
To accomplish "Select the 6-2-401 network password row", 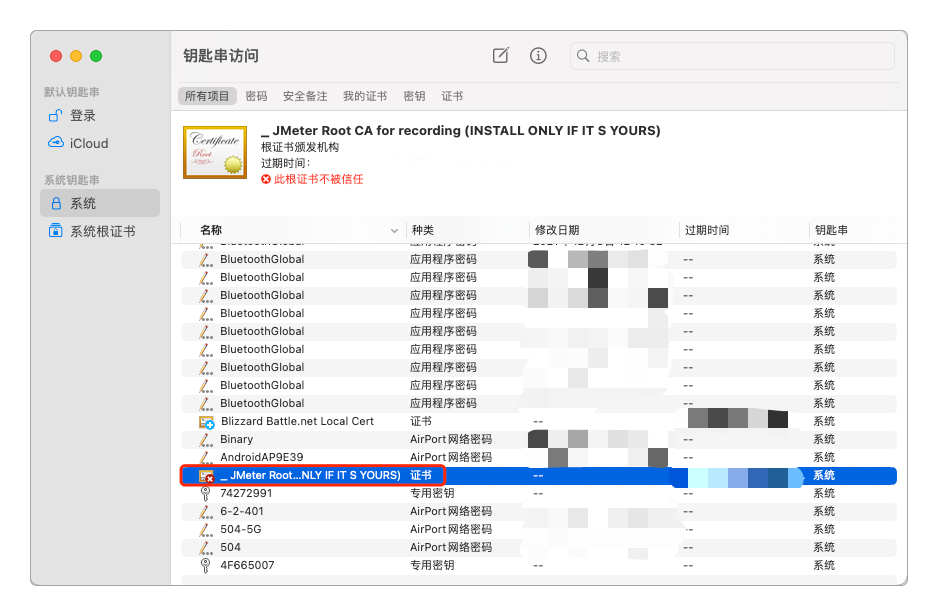I will click(x=538, y=511).
